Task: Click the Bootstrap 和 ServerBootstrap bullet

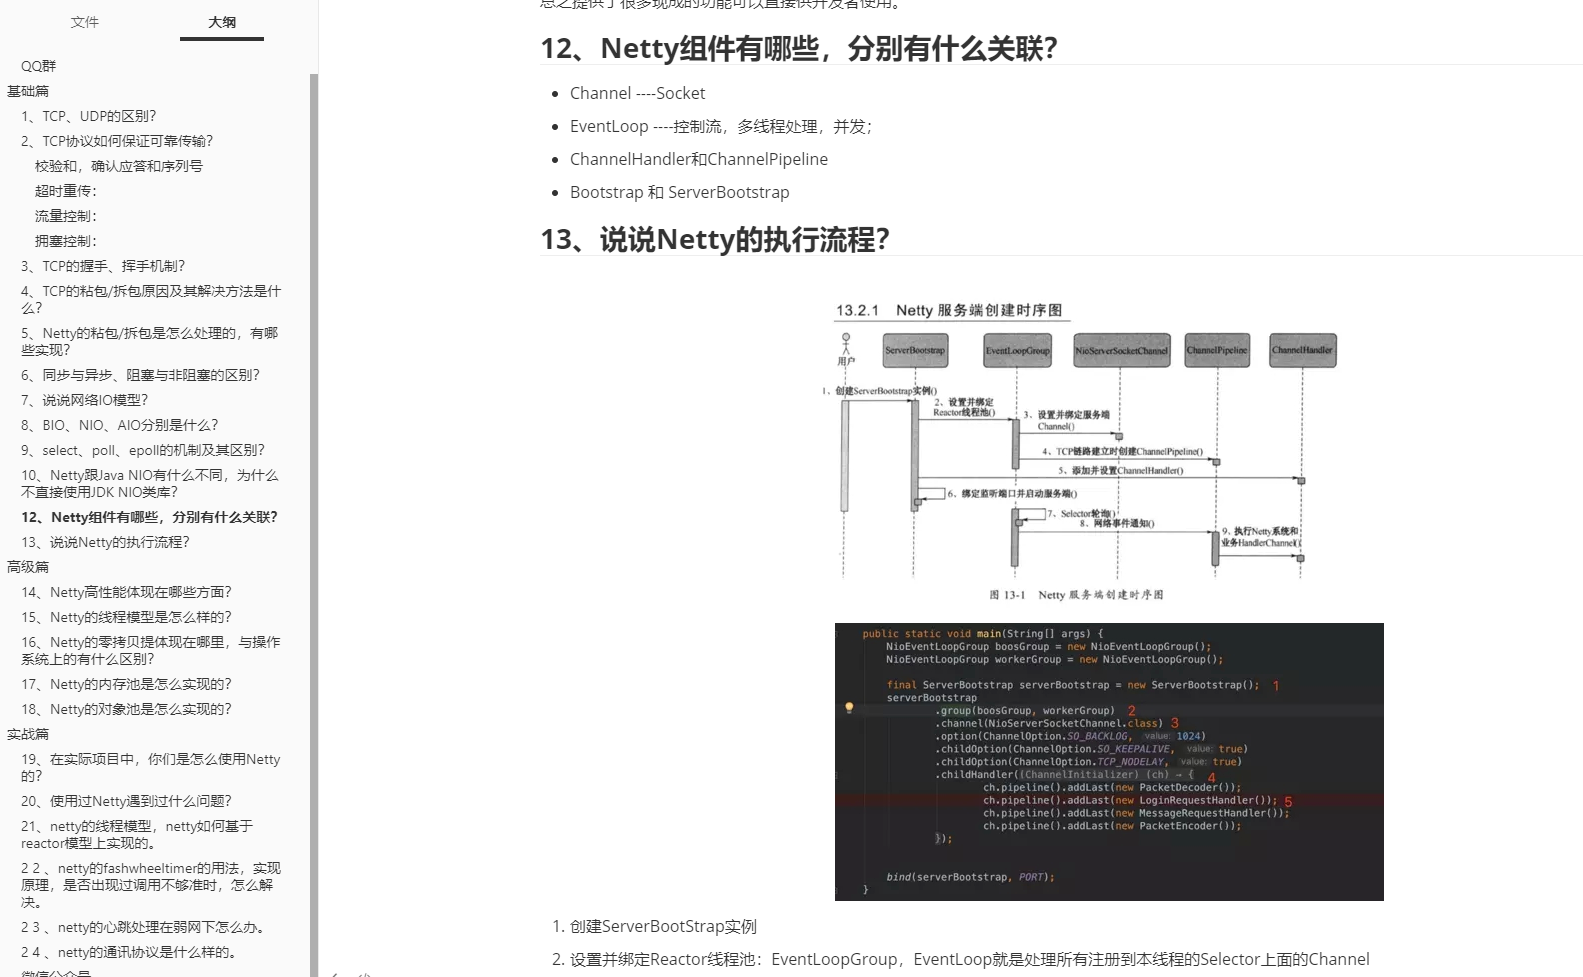Action: tap(679, 192)
